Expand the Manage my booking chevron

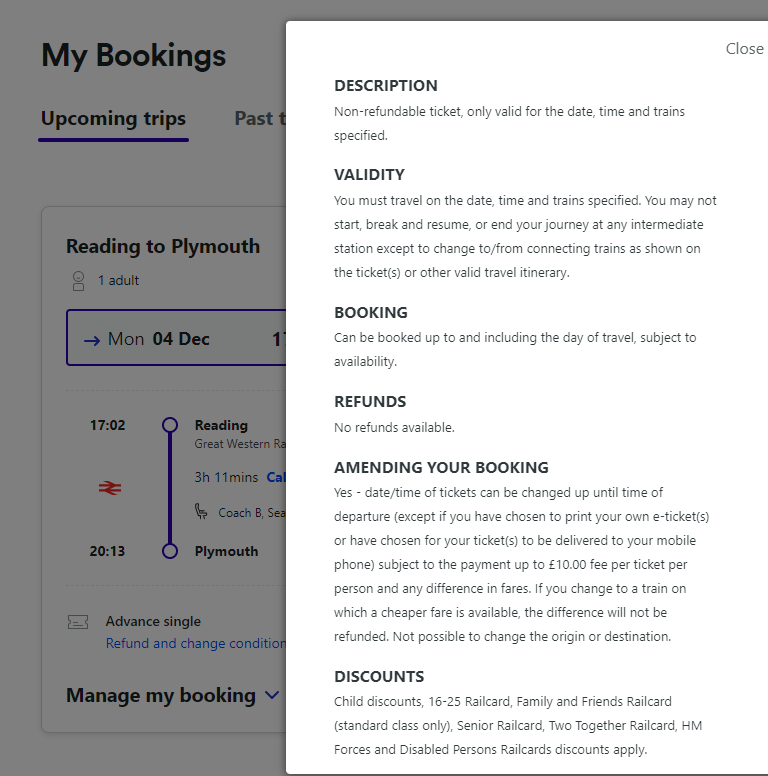pos(272,695)
